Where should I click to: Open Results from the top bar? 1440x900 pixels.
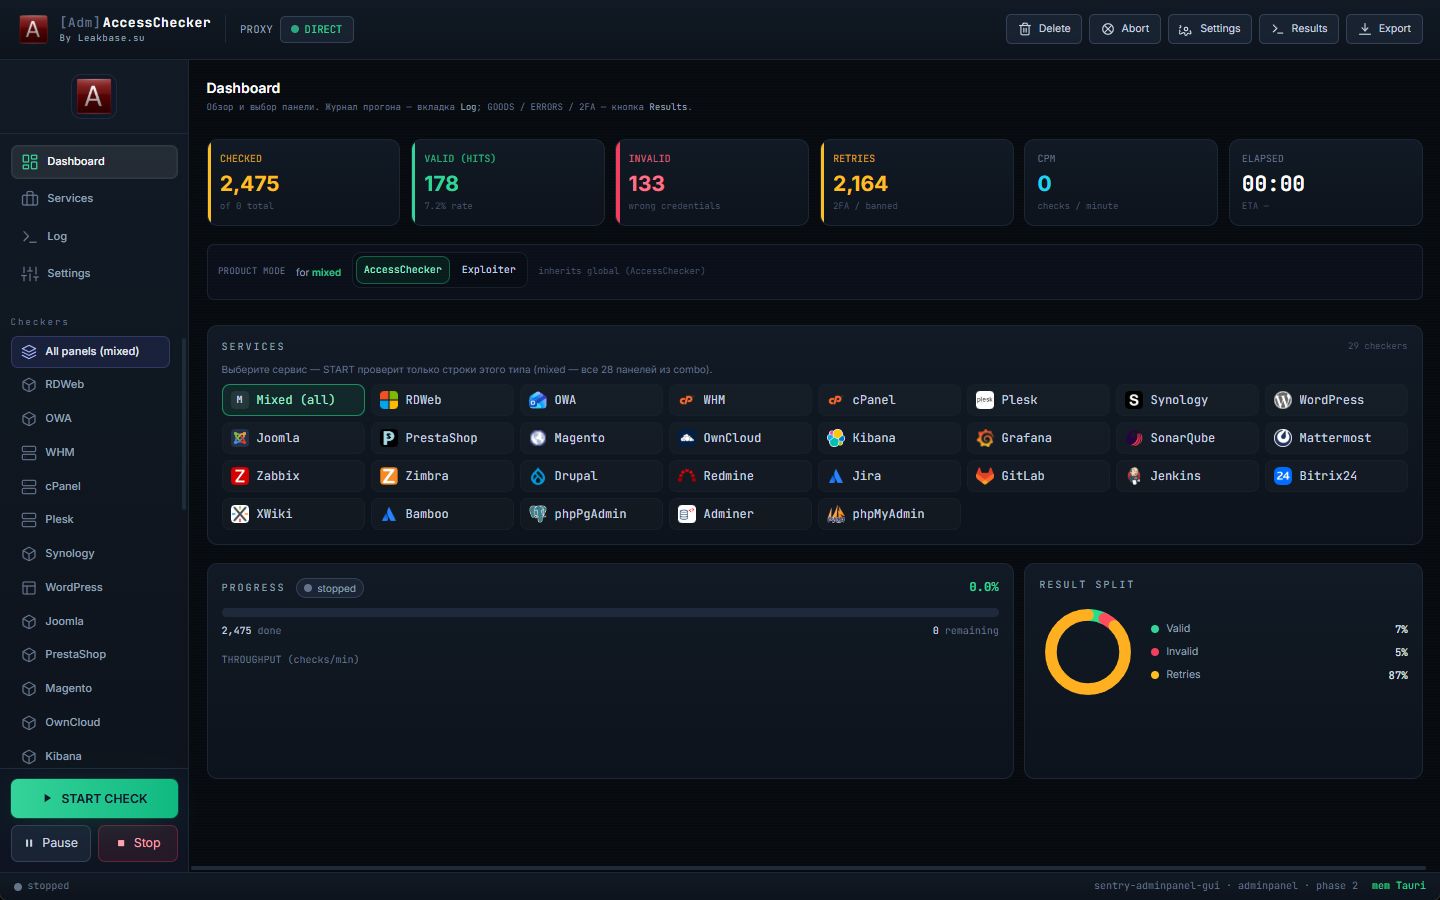tap(1299, 29)
